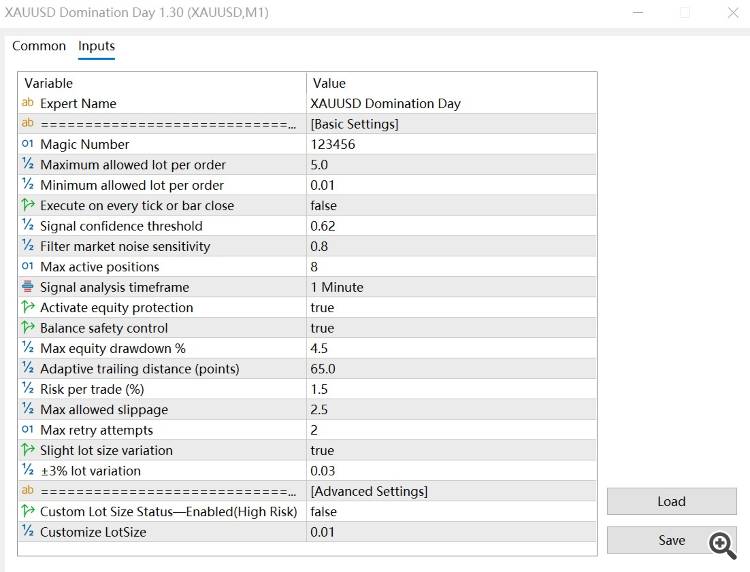The image size is (750, 572).
Task: Click the double type icon beside Maximum allowed lot
Action: click(x=28, y=165)
